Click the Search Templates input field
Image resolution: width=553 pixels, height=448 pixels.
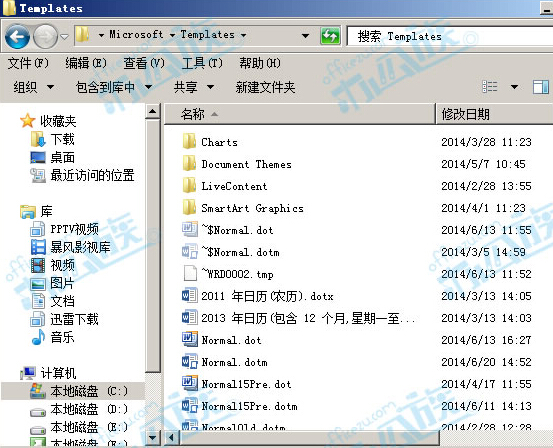point(450,36)
